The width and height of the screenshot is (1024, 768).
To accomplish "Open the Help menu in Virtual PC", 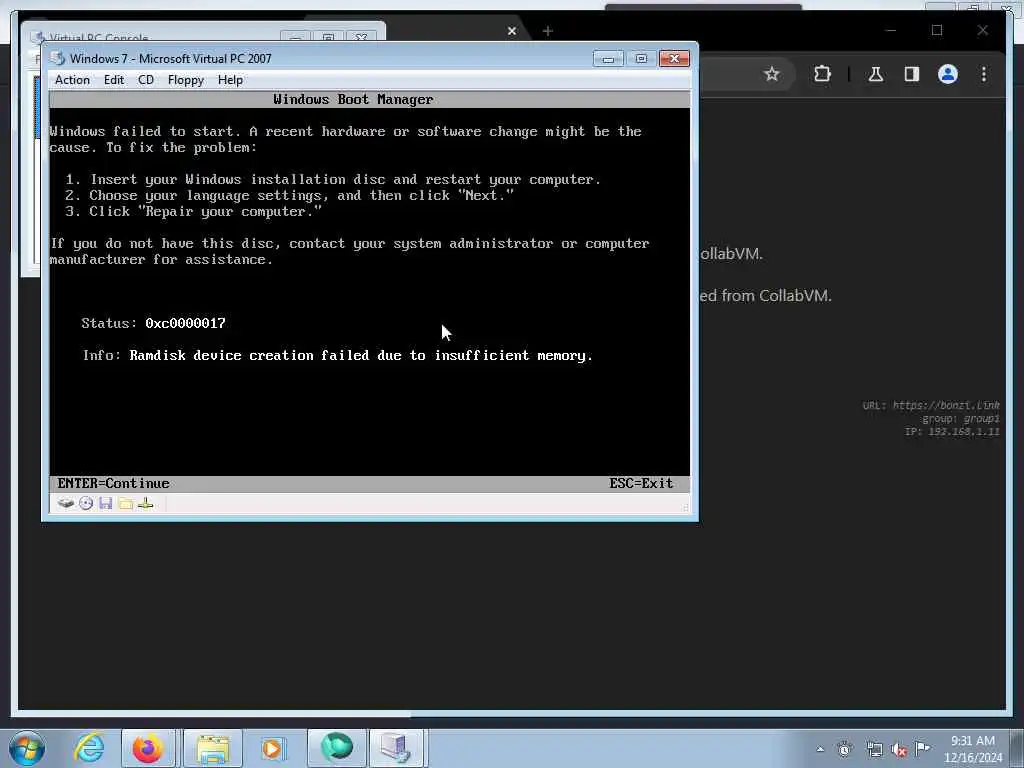I will point(230,80).
